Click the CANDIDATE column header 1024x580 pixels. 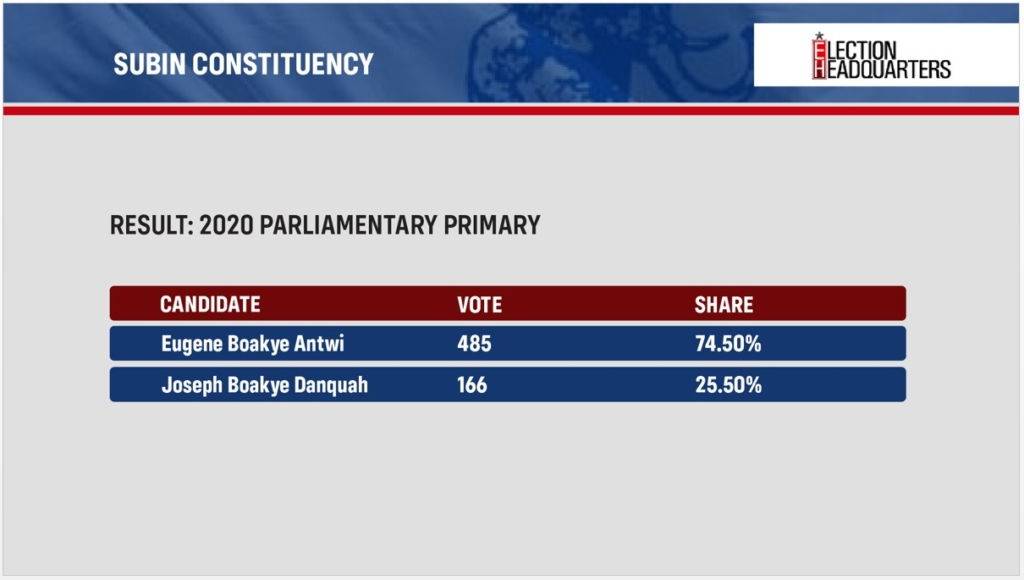point(210,304)
